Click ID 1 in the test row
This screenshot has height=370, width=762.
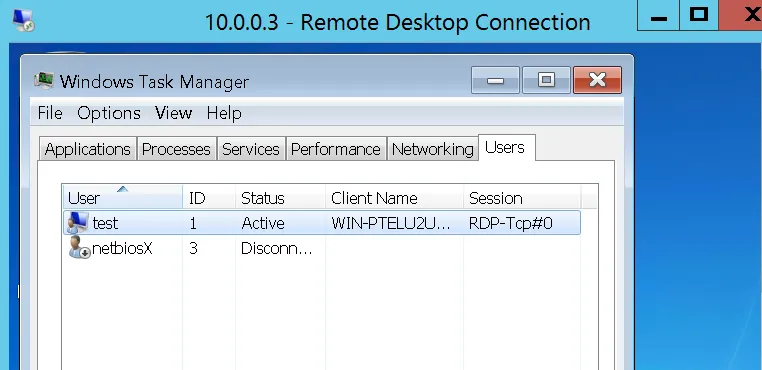coord(193,223)
